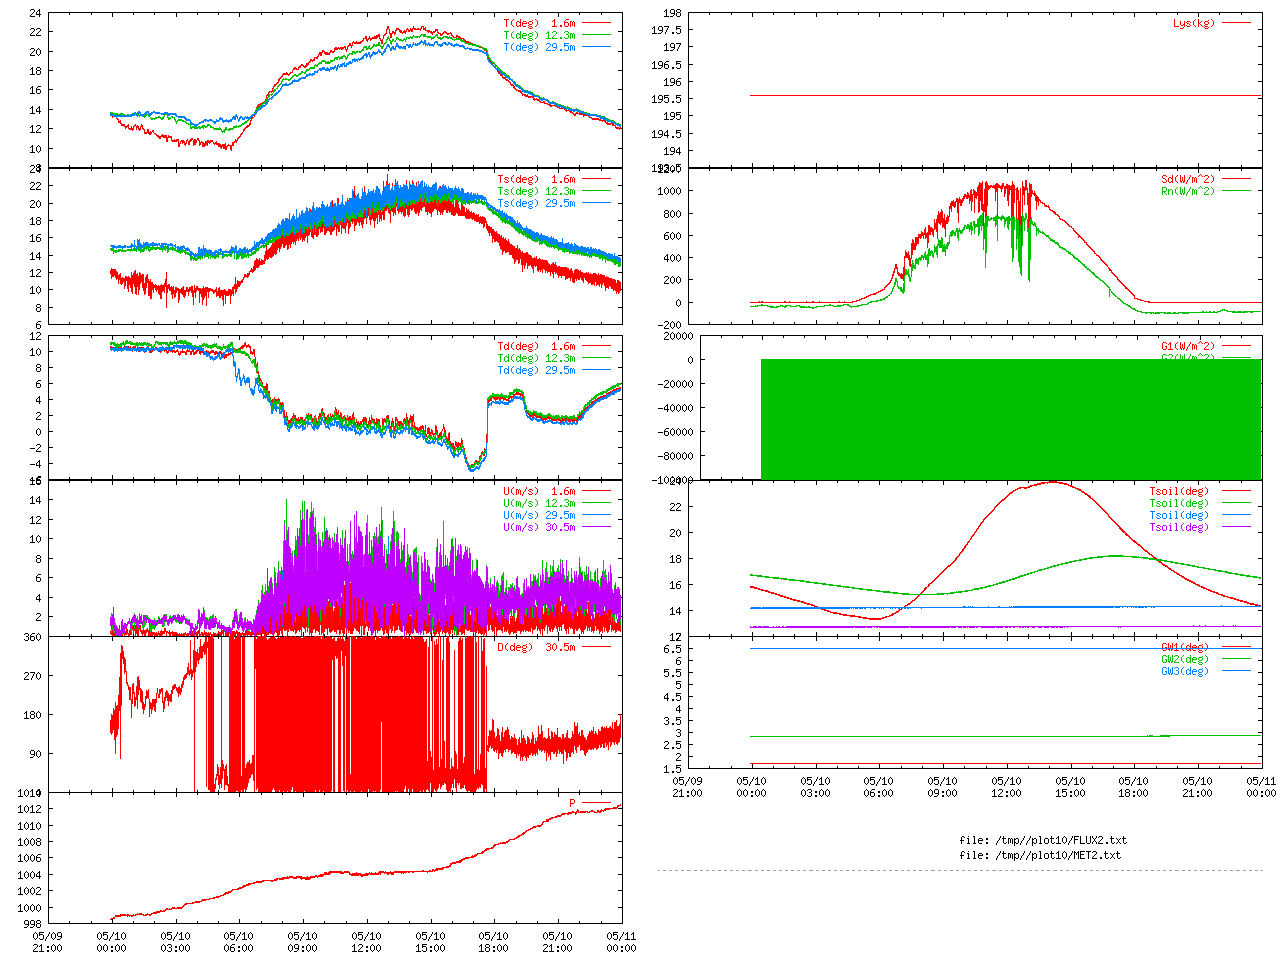Click the "U(m/s) 1.6m" wind legend label
Image resolution: width=1280 pixels, height=960 pixels.
[540, 492]
